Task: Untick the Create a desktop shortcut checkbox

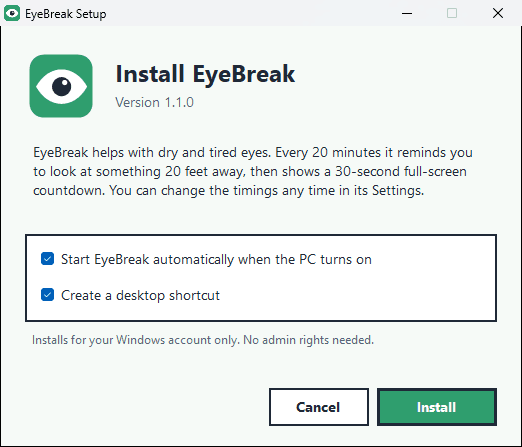Action: click(x=47, y=295)
